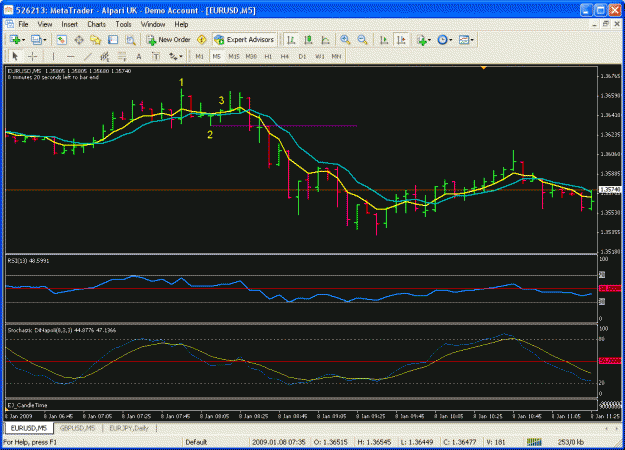Open MetaEditor yellow diamond icon
The width and height of the screenshot is (625, 450).
(x=202, y=39)
